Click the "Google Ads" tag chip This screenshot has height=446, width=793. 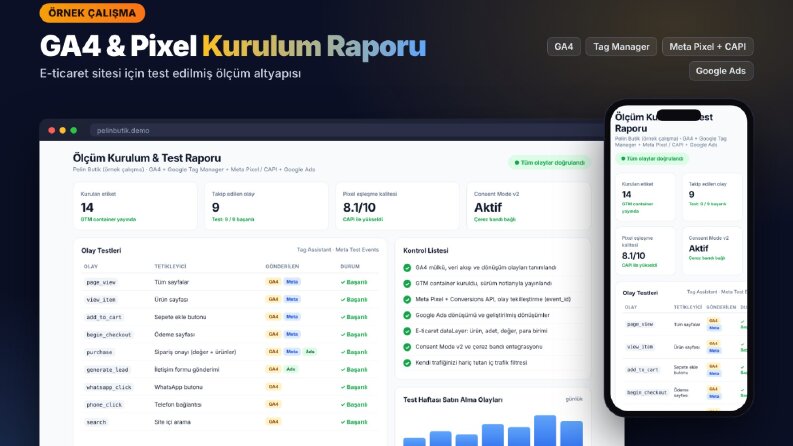(721, 71)
